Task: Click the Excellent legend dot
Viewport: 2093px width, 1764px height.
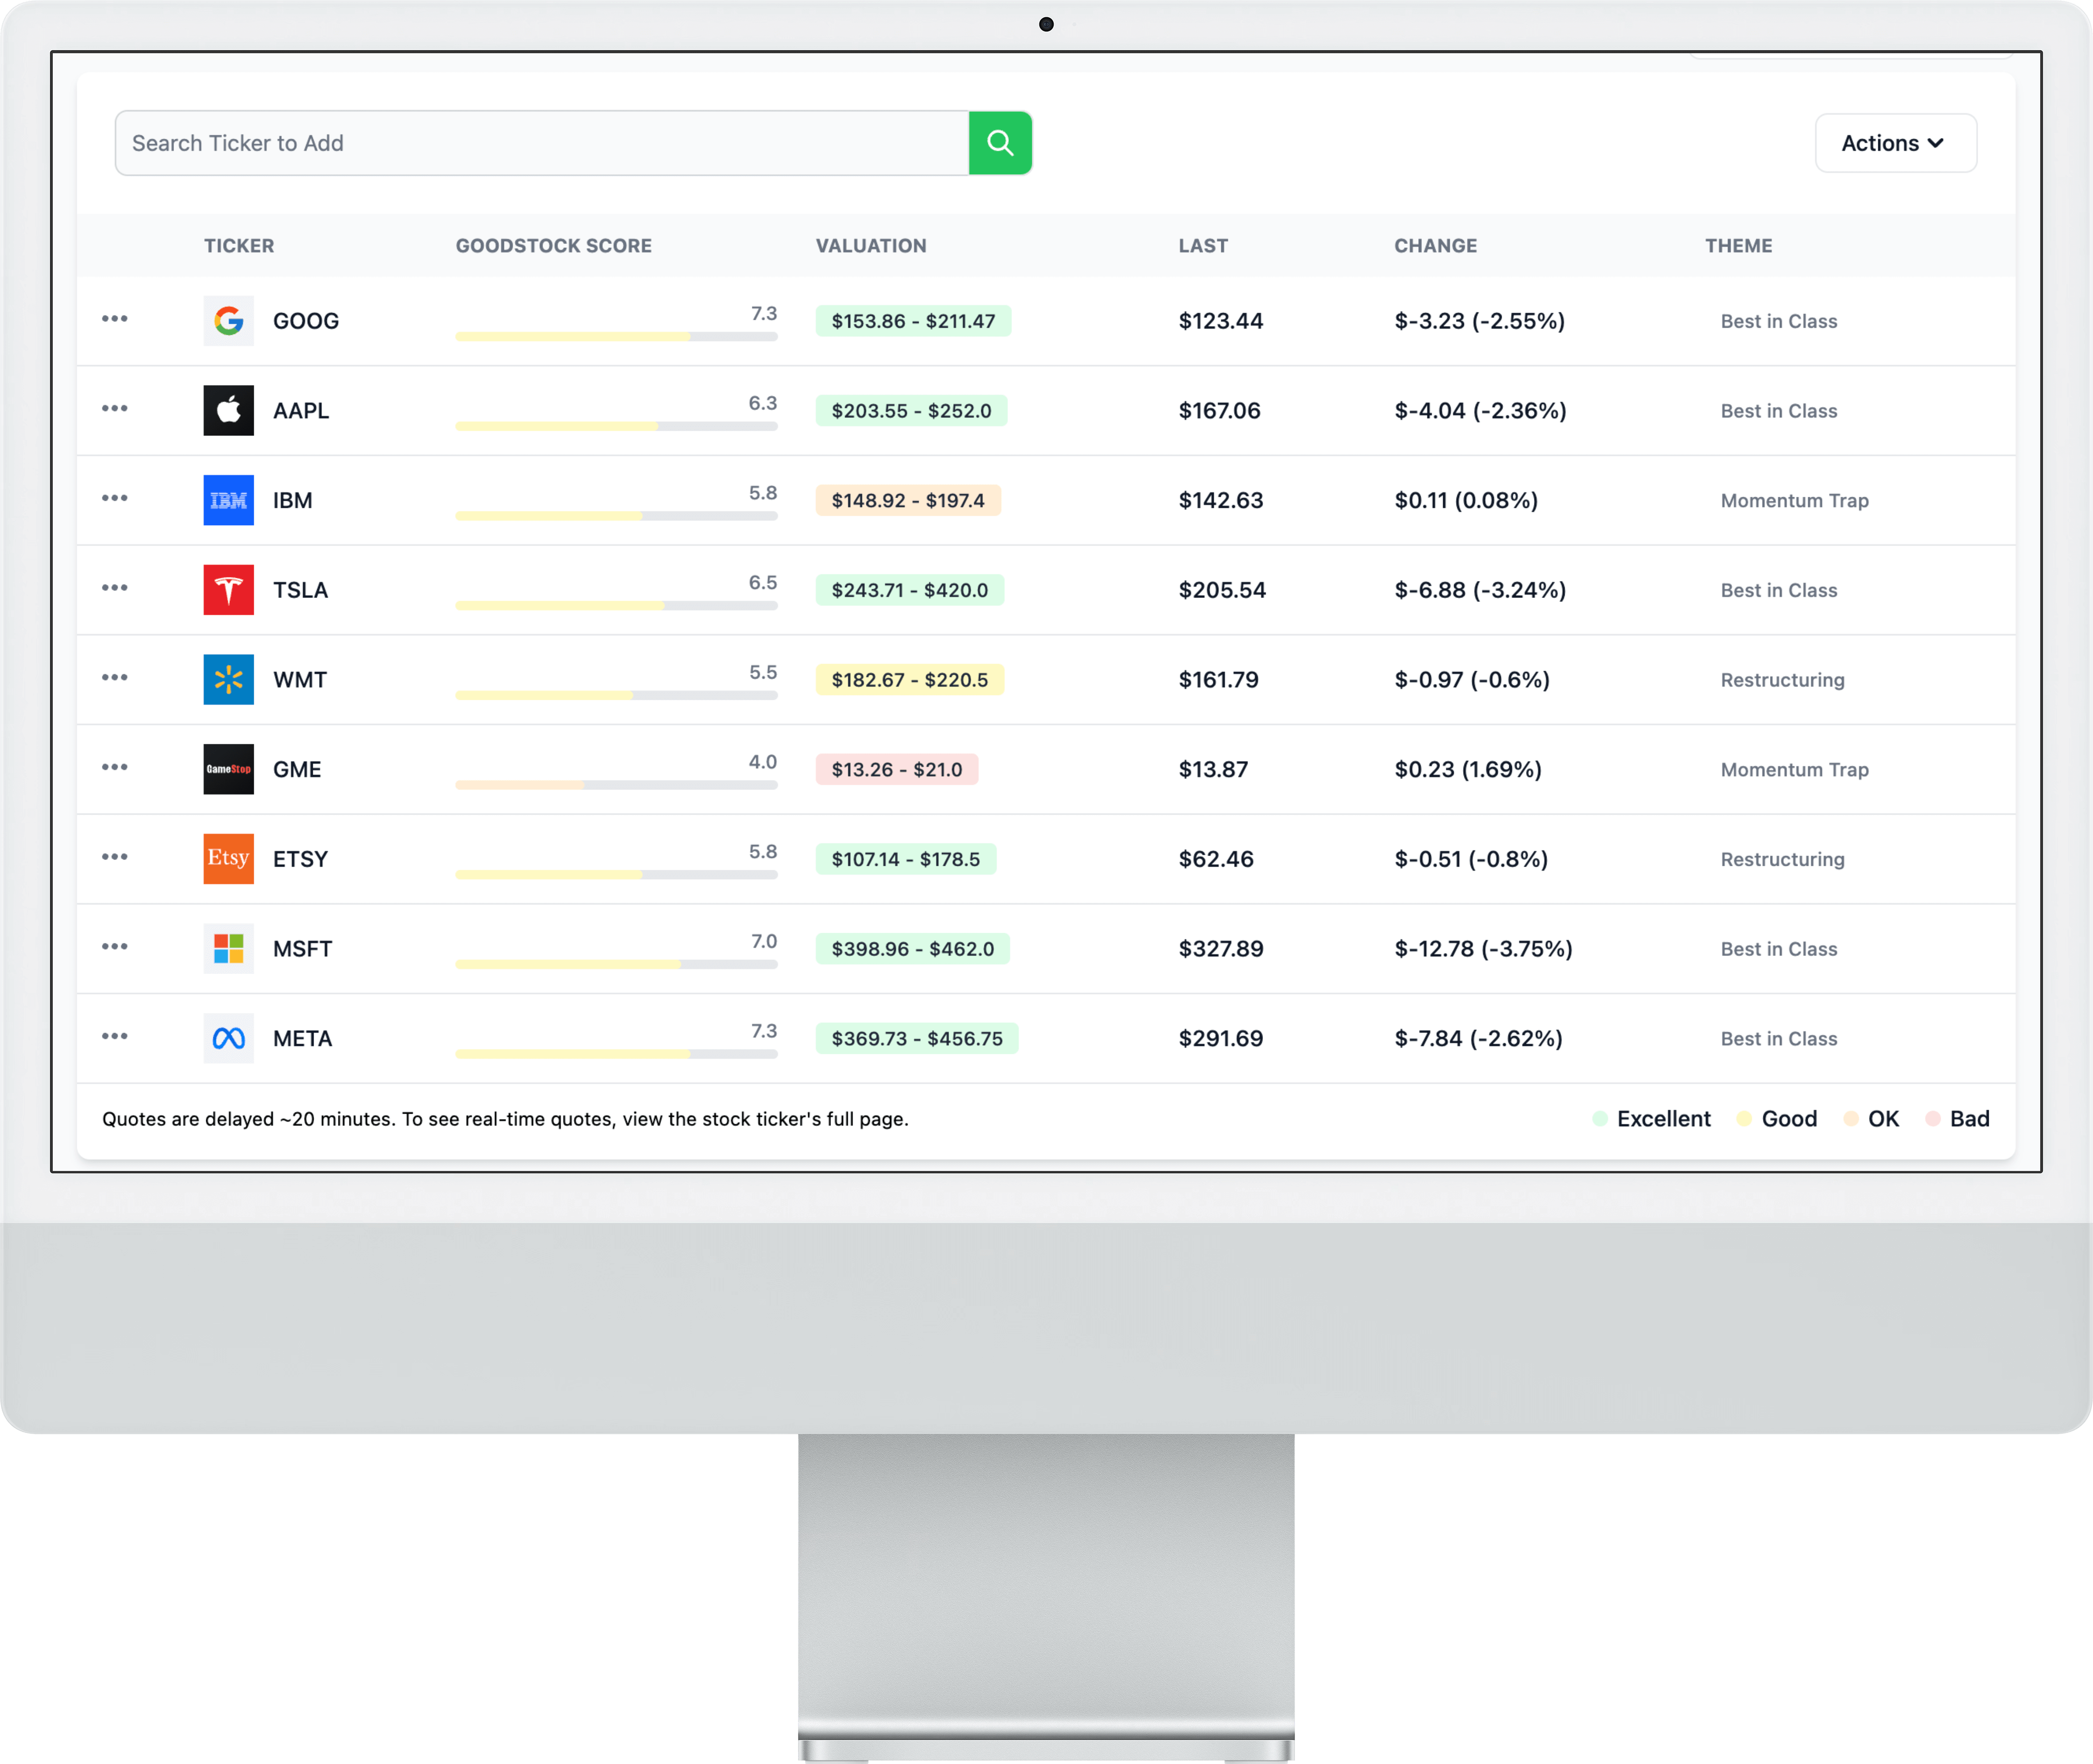Action: click(x=1600, y=1119)
